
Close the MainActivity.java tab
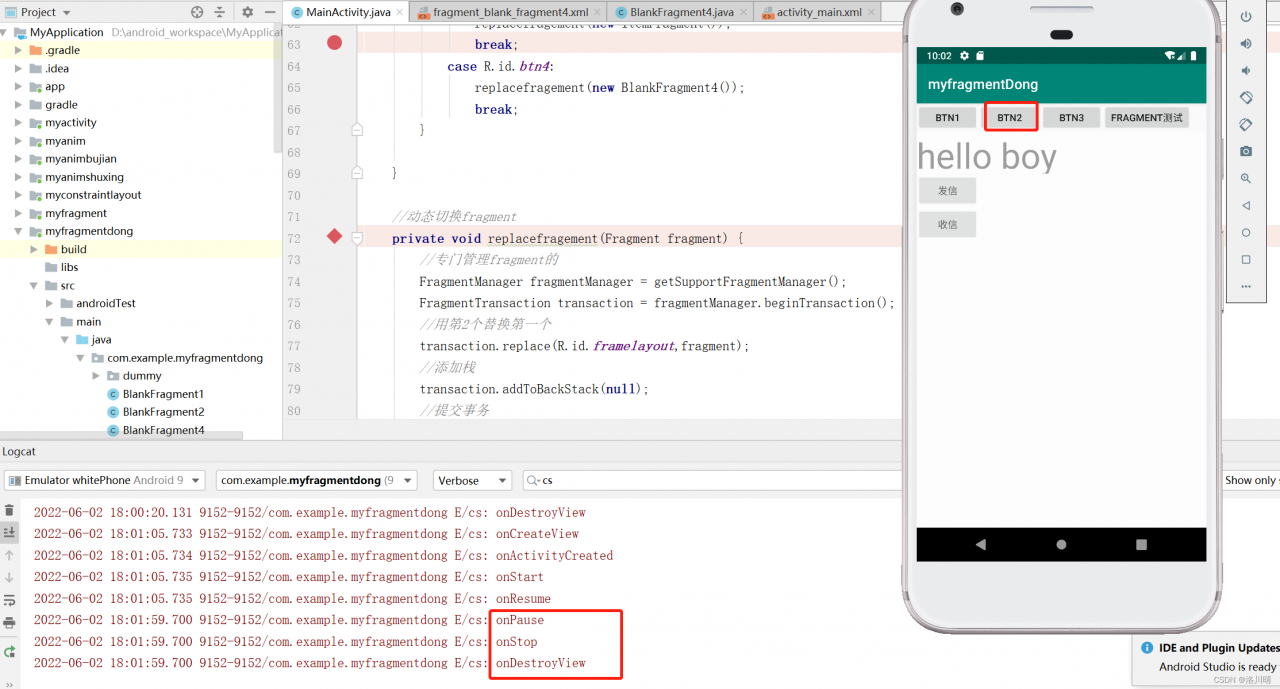tap(399, 12)
